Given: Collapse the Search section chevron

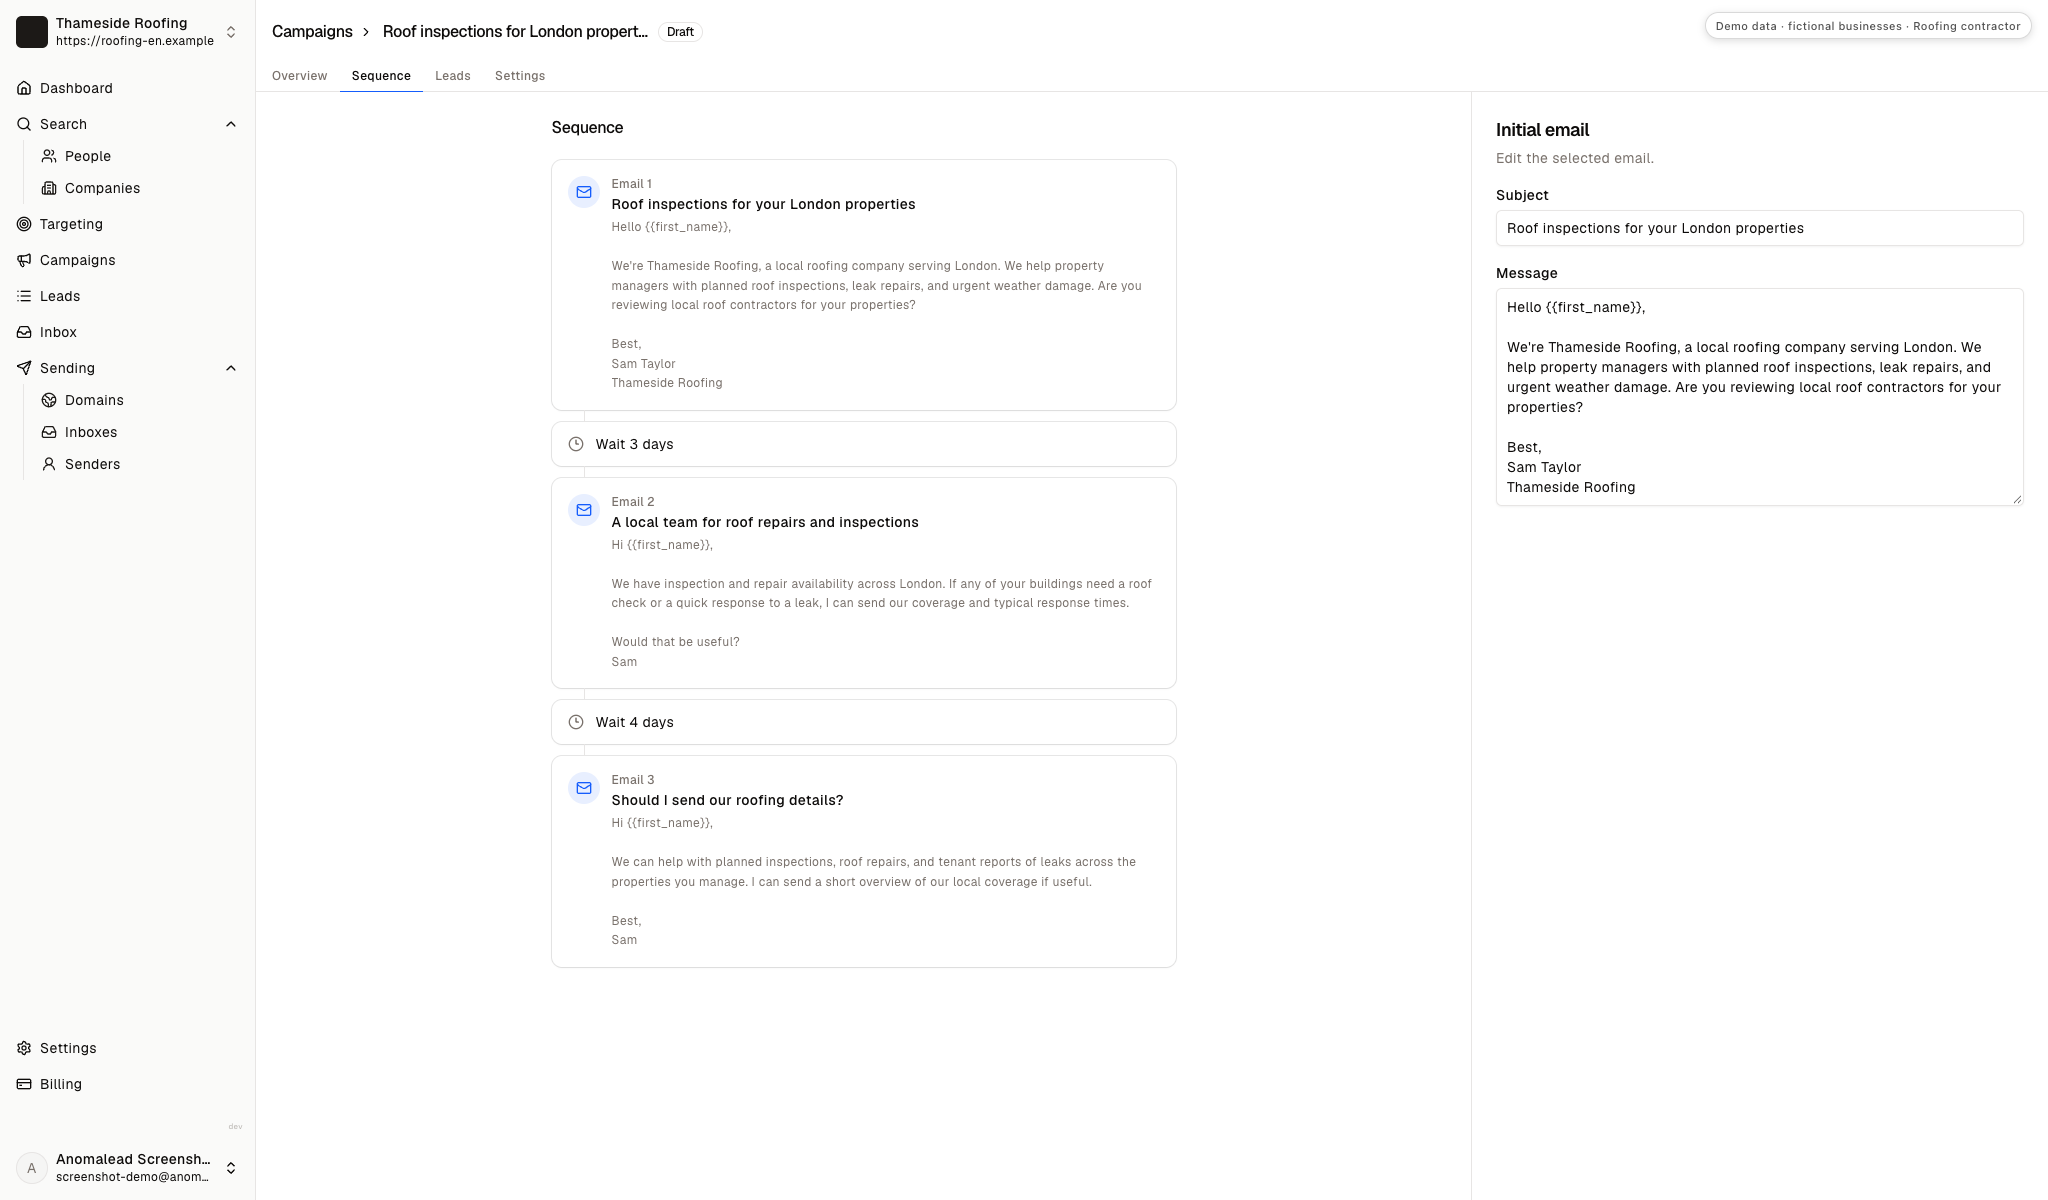Looking at the screenshot, I should pos(231,124).
